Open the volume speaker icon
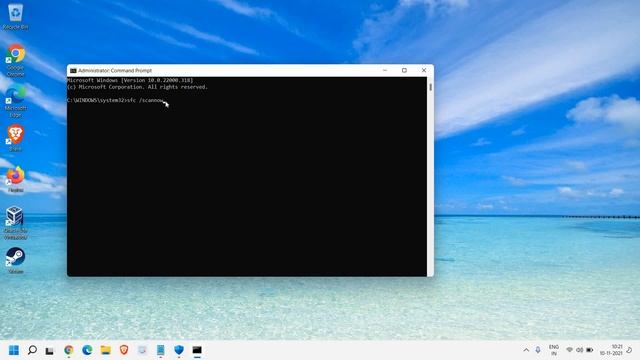640x360 pixels. click(580, 350)
